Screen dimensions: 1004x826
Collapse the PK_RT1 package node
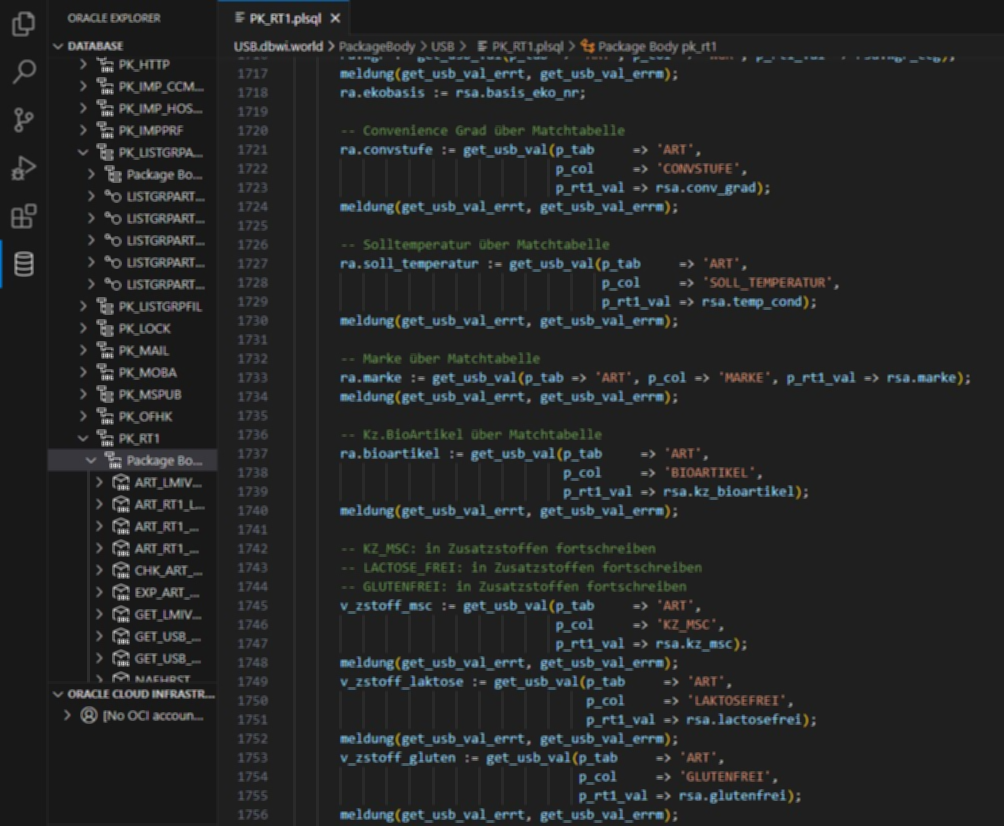pyautogui.click(x=84, y=438)
